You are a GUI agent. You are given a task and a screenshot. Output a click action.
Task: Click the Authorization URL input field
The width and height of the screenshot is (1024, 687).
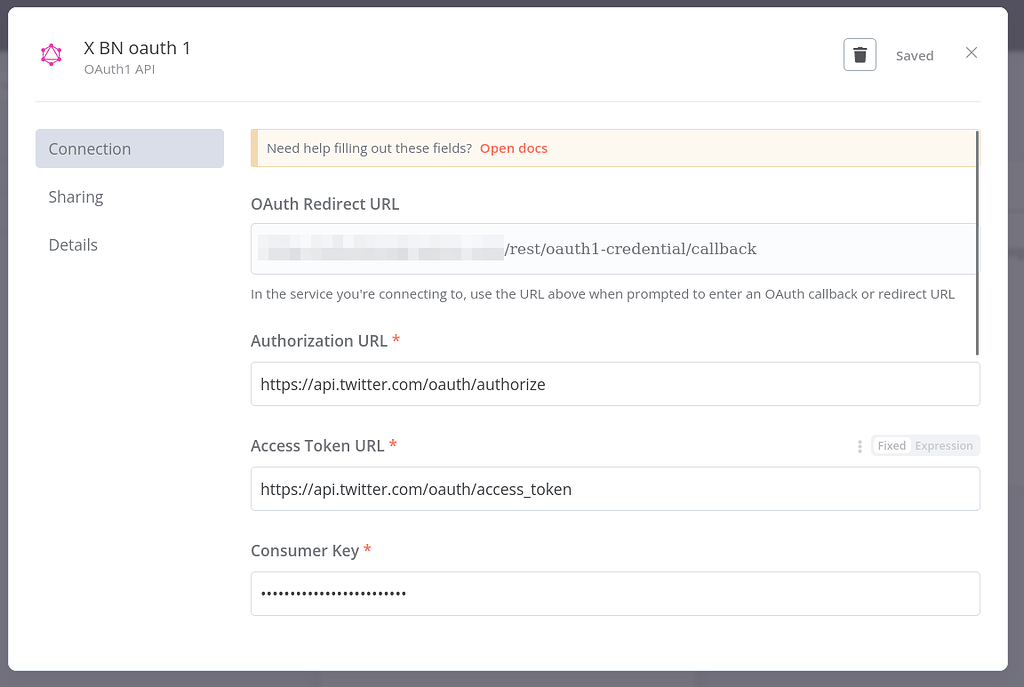click(x=615, y=384)
